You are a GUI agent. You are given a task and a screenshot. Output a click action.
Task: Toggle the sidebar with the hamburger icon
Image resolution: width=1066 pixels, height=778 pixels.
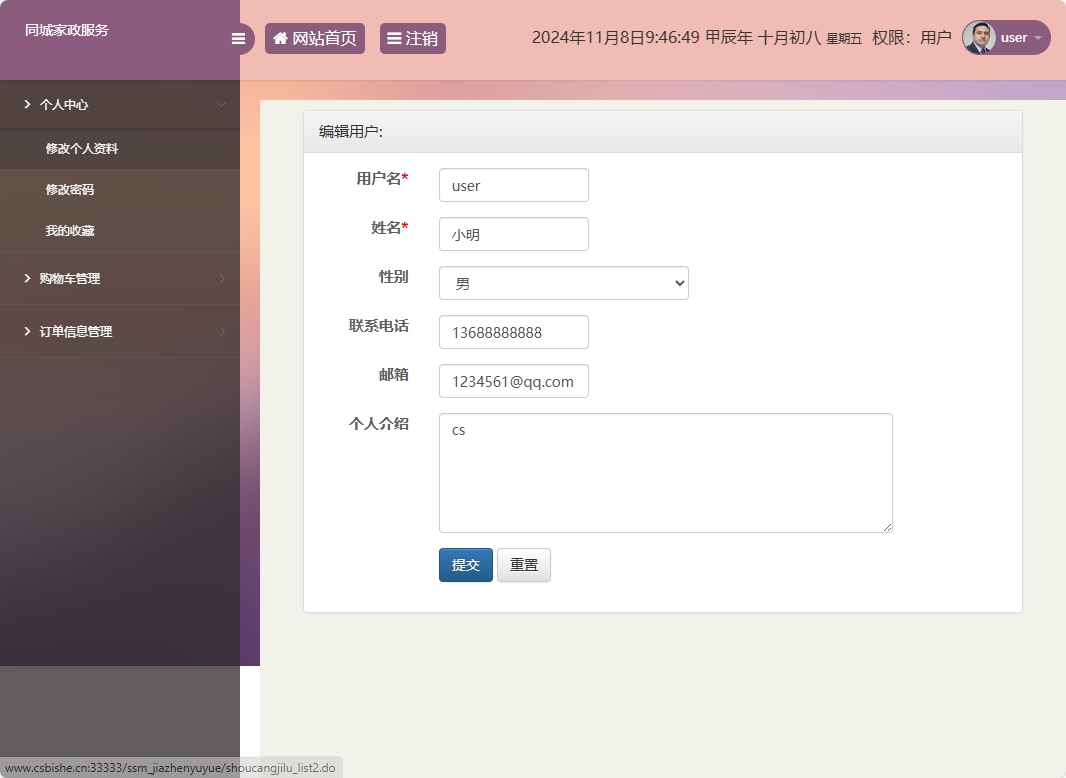(x=238, y=38)
